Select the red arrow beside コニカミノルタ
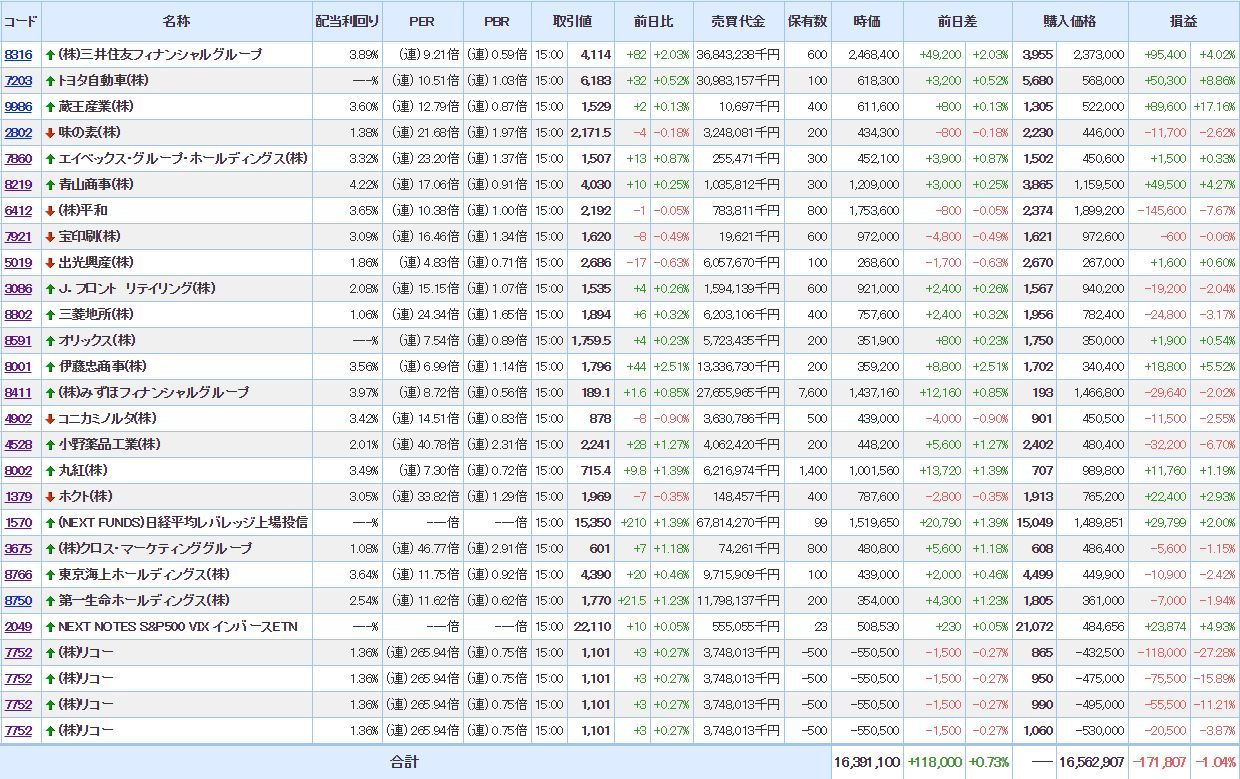Image resolution: width=1240 pixels, height=779 pixels. 50,418
